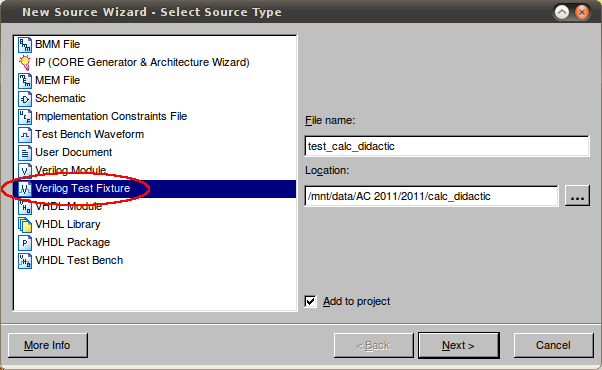
Task: Click the VHDL Test Bench icon
Action: pos(25,261)
